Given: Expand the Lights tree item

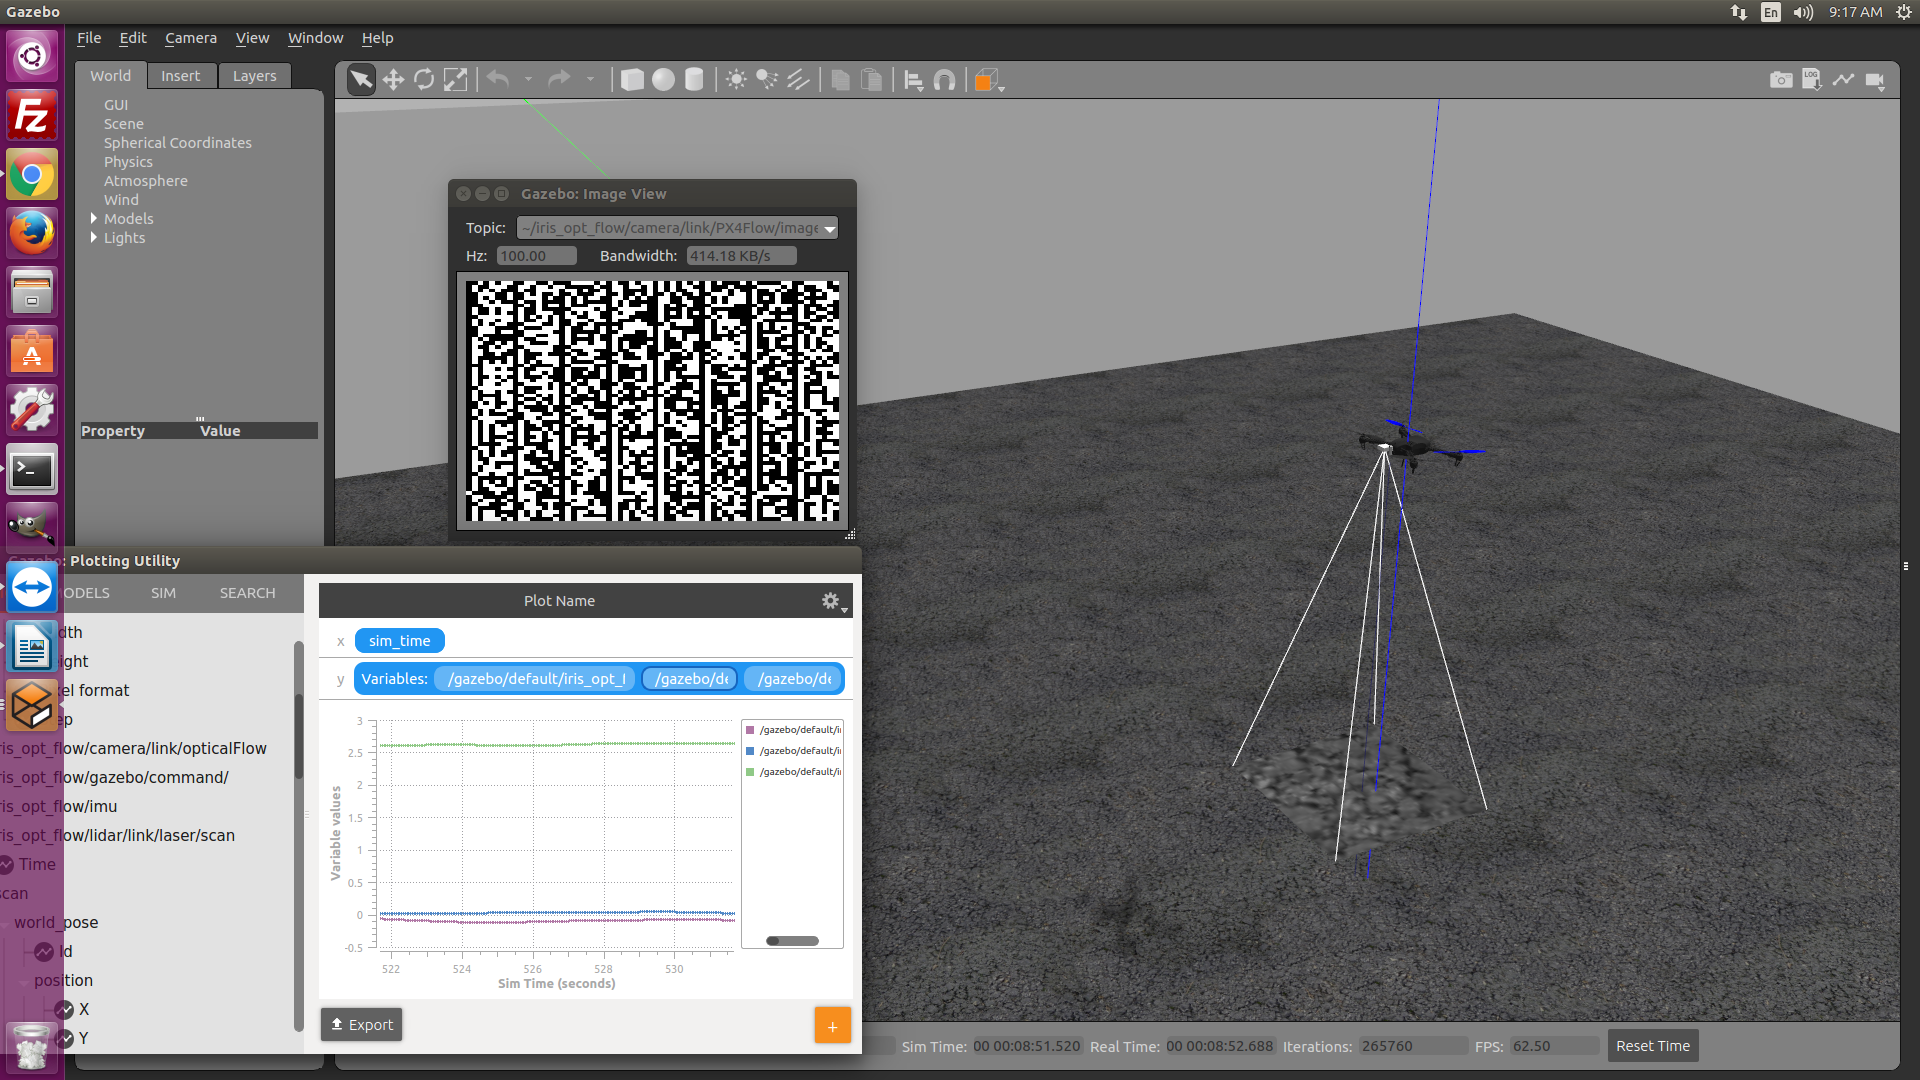Looking at the screenshot, I should click(x=94, y=237).
